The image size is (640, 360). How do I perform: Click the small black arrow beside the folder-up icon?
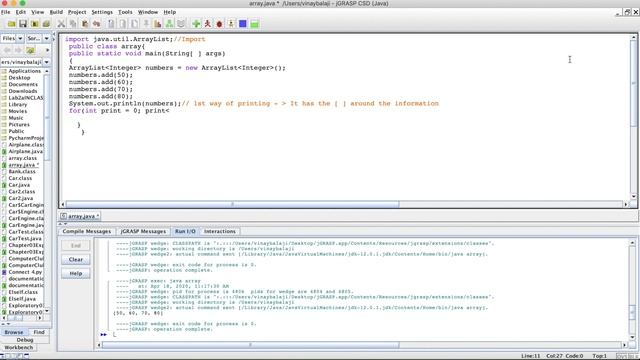(47, 50)
